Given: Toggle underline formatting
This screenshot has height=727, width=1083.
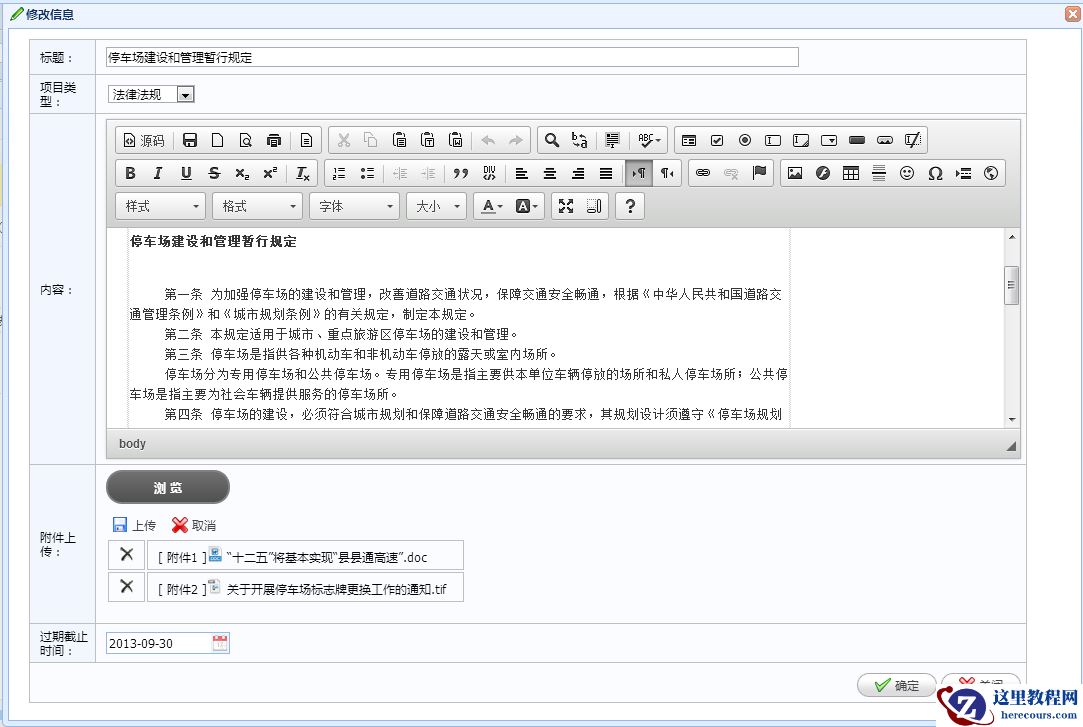Looking at the screenshot, I should point(186,173).
